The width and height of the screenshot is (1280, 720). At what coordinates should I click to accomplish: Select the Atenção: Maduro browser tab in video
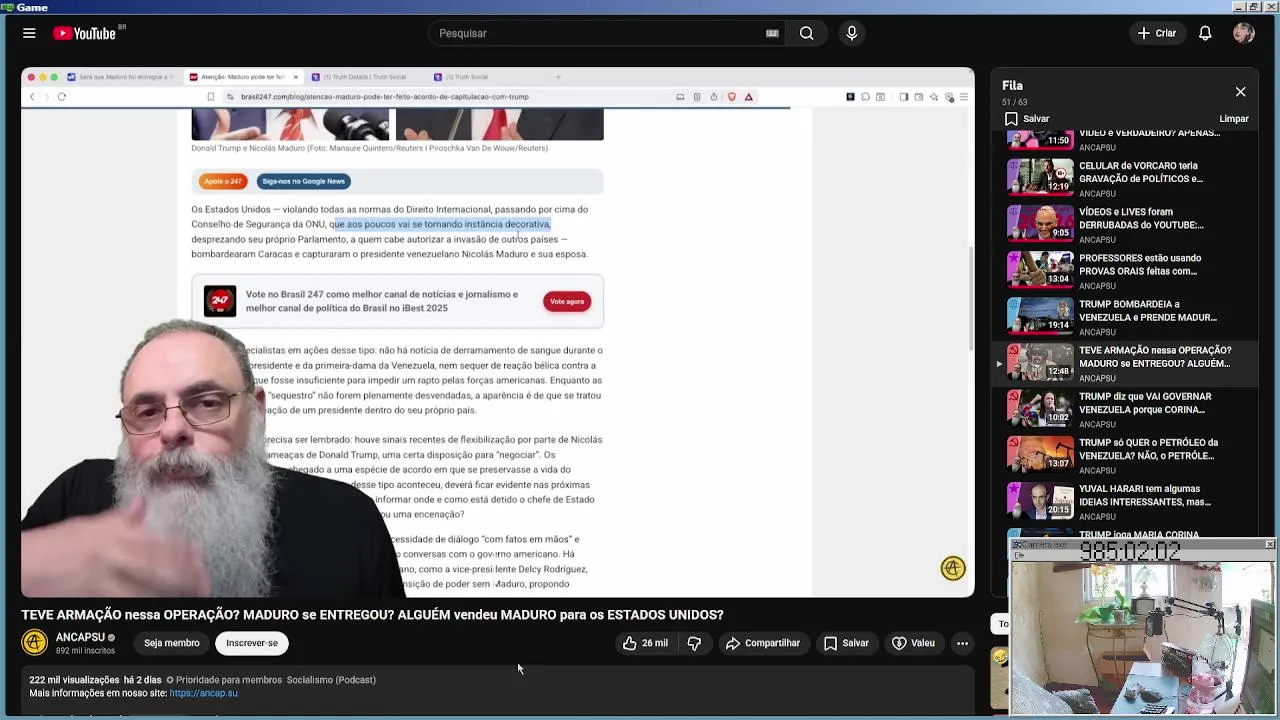click(242, 77)
